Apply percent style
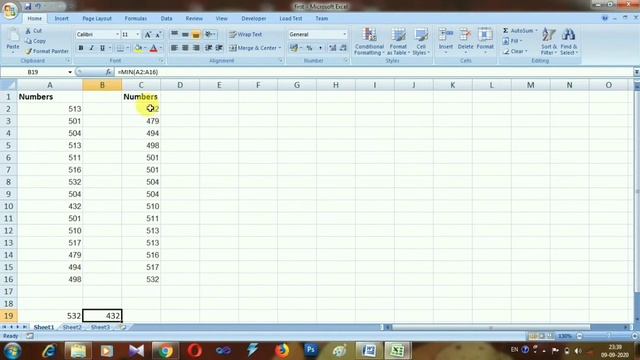The height and width of the screenshot is (360, 640). (309, 48)
